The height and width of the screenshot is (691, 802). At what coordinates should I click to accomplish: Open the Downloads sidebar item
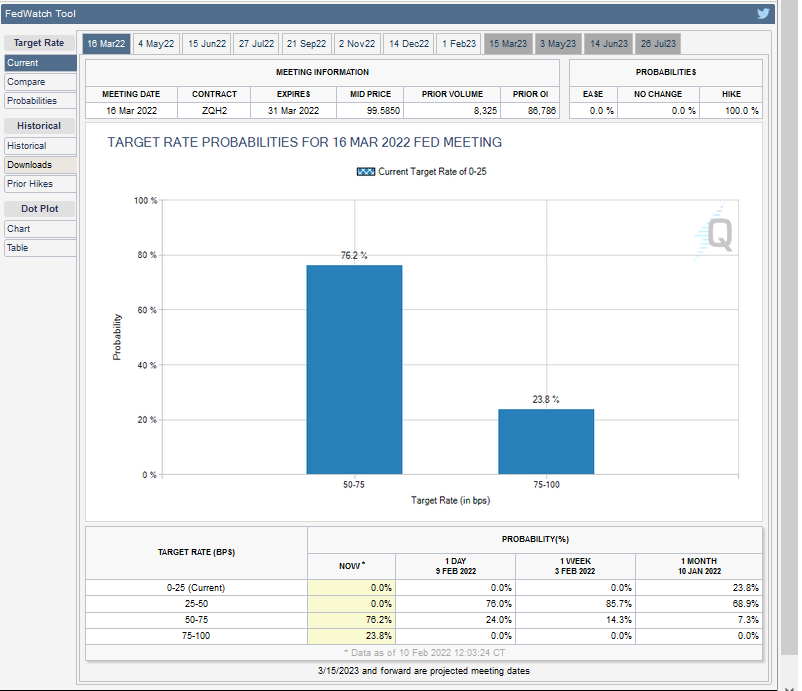point(40,165)
